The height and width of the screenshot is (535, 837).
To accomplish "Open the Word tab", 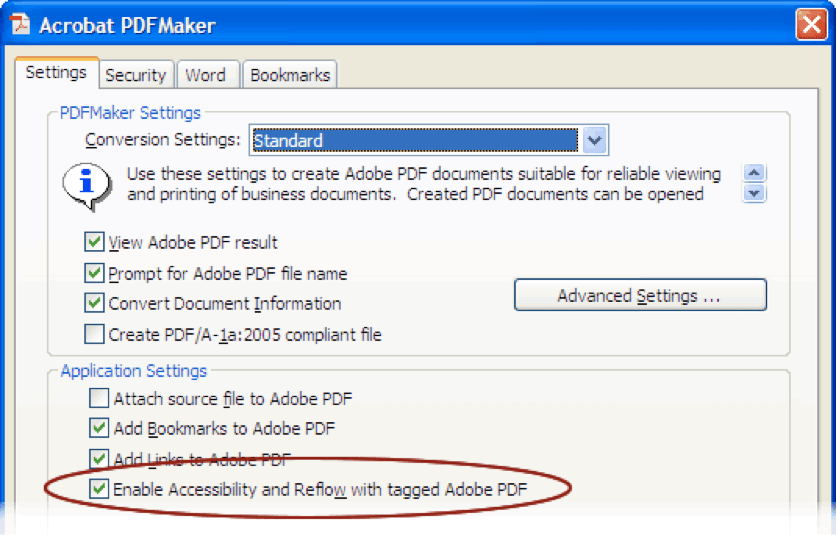I will [x=205, y=75].
